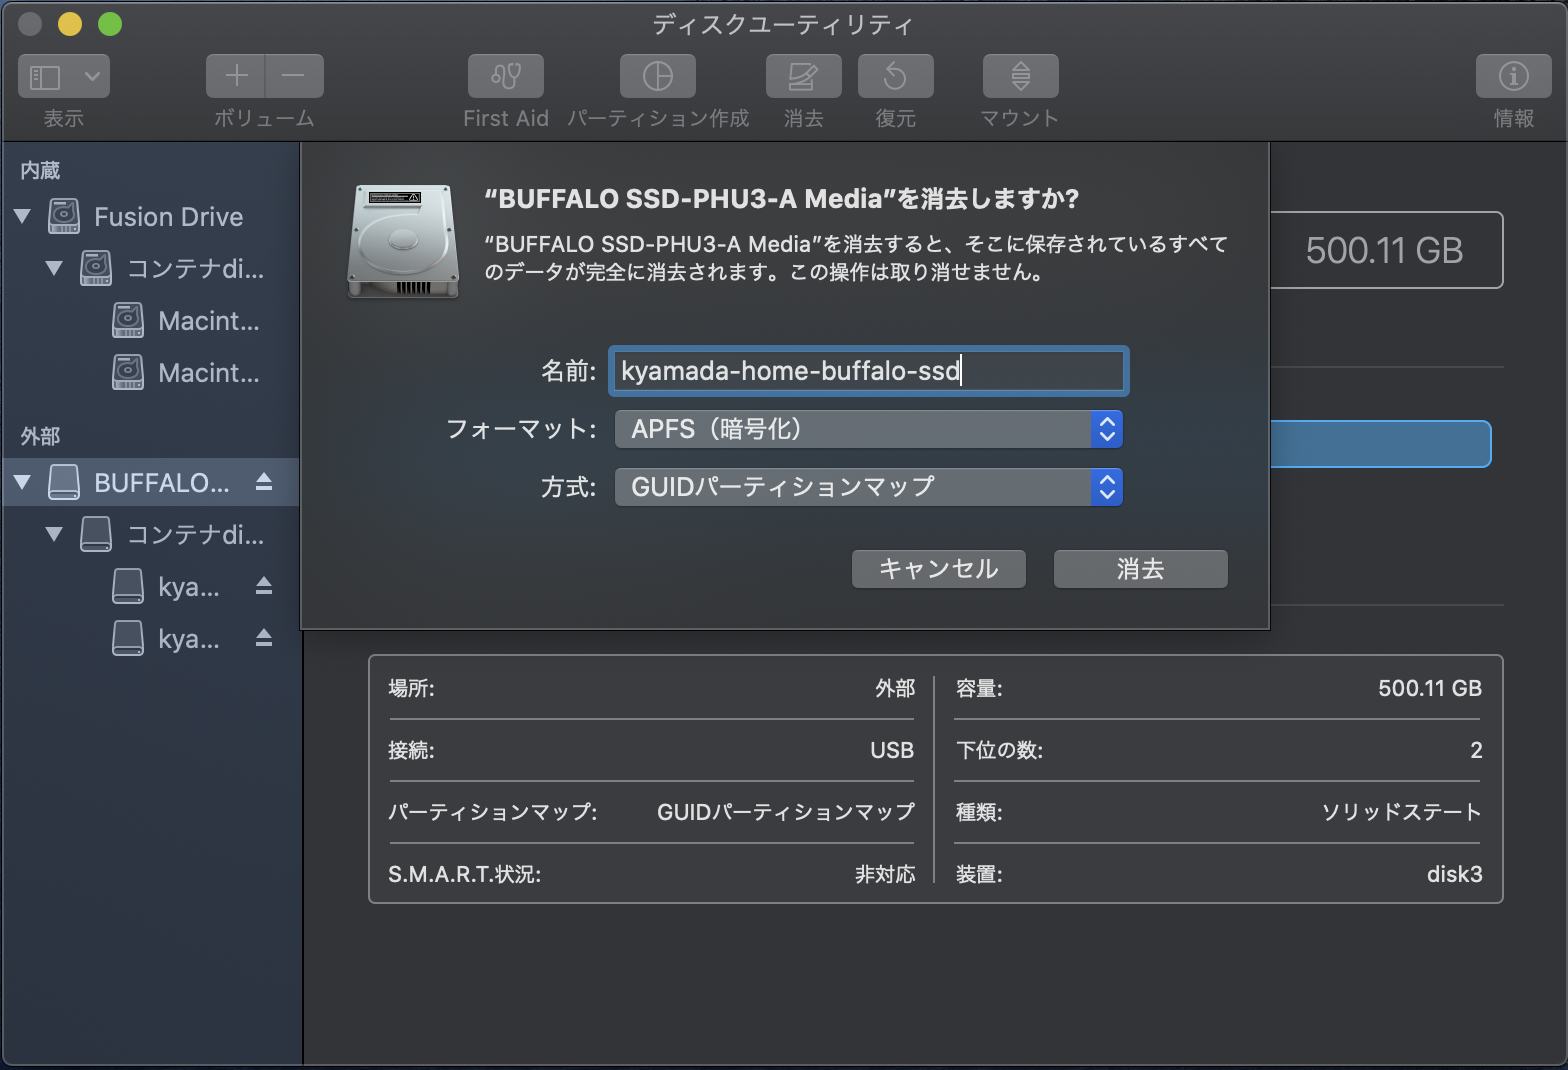The image size is (1568, 1070).
Task: Click the 非対応 S.M.A.R.T. status value
Action: coord(885,874)
